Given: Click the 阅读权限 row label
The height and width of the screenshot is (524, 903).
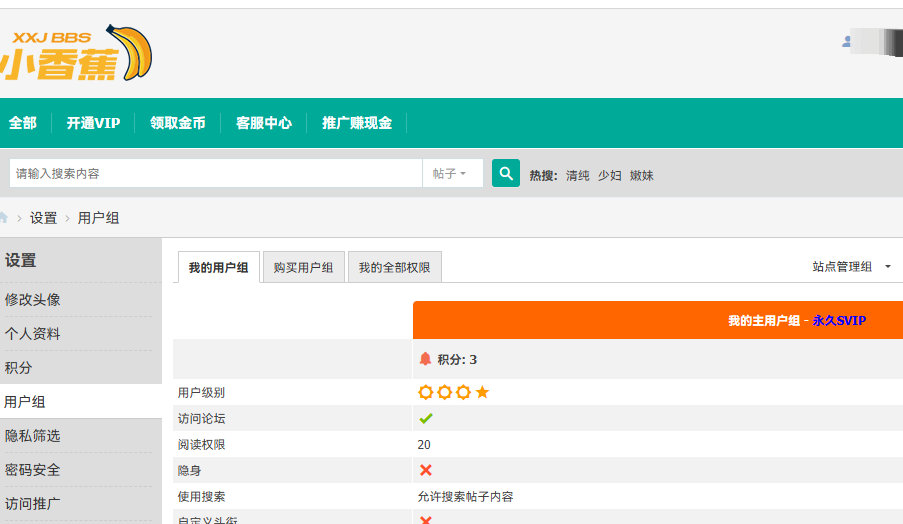Looking at the screenshot, I should pos(202,445).
